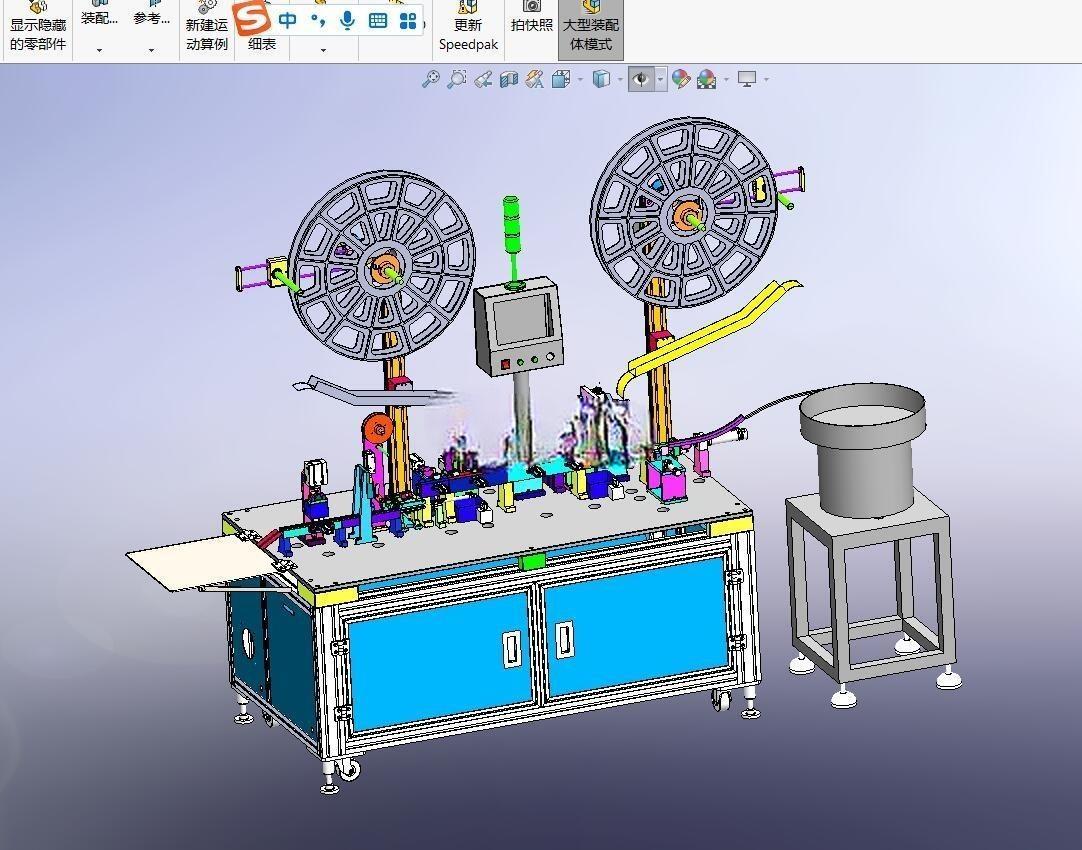Screen dimensions: 1082x850
Task: Toggle the Hide/Show Items eye icon
Action: click(641, 79)
